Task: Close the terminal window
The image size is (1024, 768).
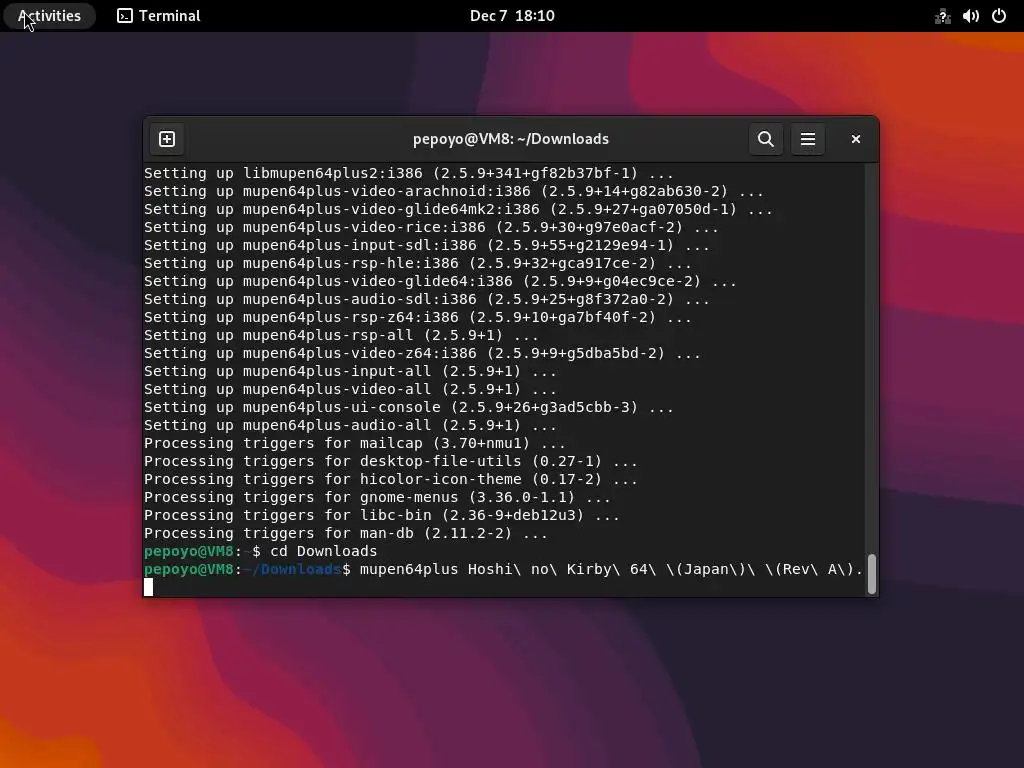Action: (x=856, y=139)
